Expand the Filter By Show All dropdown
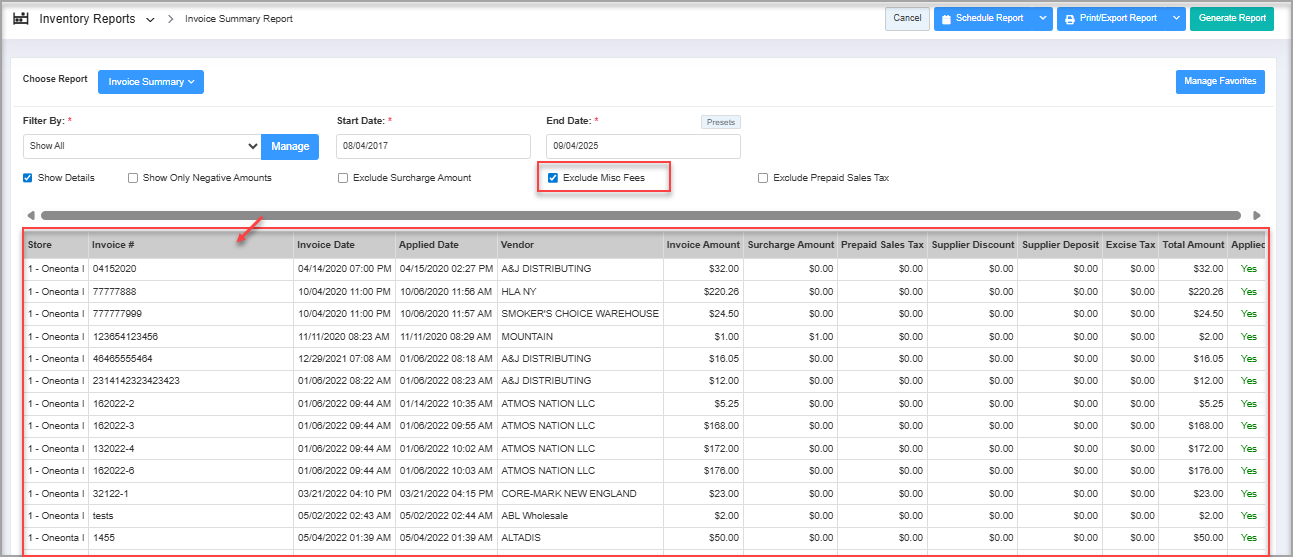The image size is (1293, 557). pyautogui.click(x=141, y=146)
